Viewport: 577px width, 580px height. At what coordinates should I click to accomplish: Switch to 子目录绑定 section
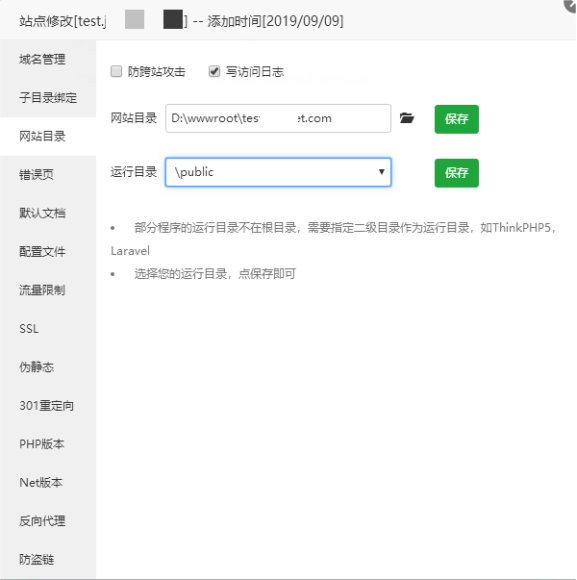tap(48, 98)
